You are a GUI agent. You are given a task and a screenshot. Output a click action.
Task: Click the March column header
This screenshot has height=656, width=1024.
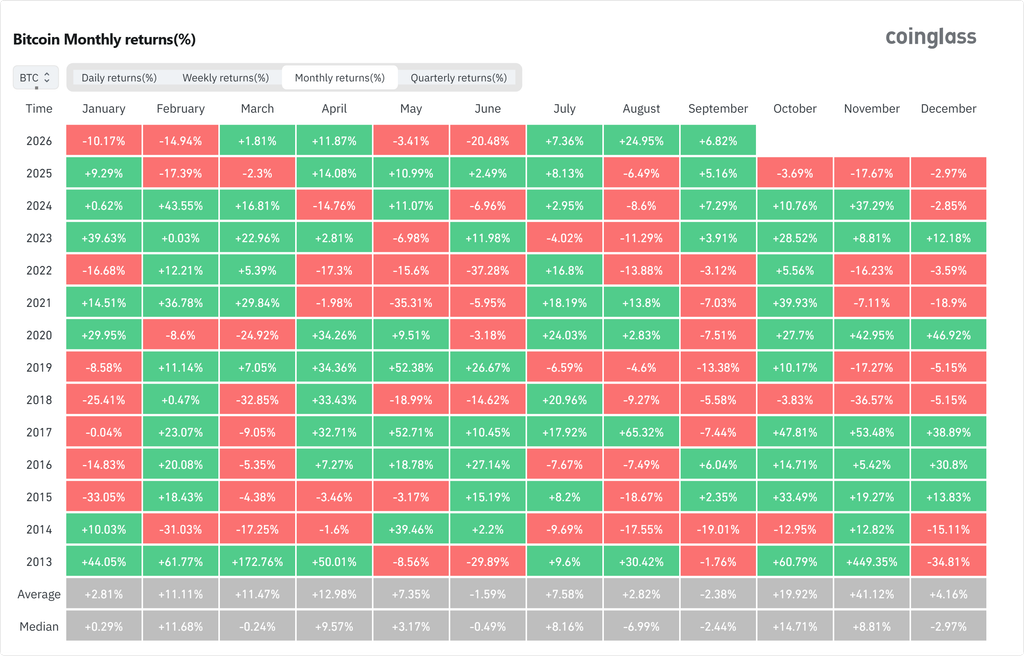[x=257, y=108]
